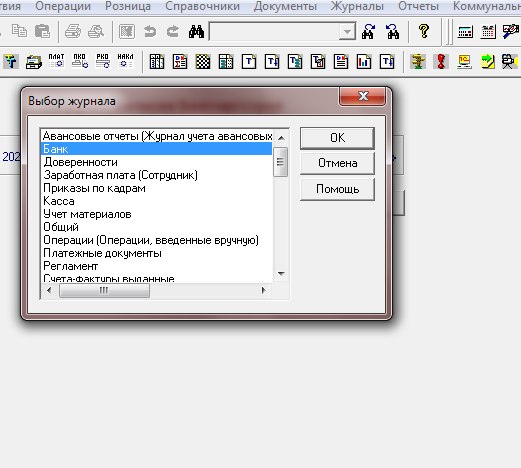Click the НАКЛ invoice icon
The image size is (521, 468).
click(125, 61)
